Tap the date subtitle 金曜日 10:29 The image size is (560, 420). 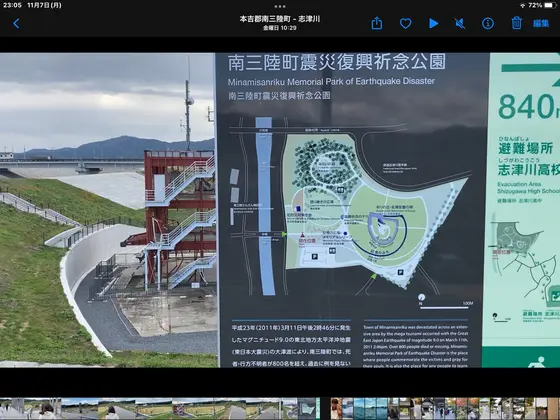point(280,28)
